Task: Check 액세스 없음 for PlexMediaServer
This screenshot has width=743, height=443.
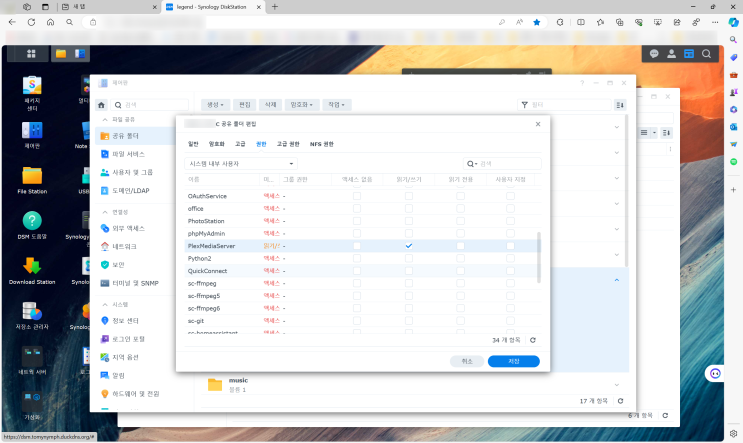Action: coord(357,246)
